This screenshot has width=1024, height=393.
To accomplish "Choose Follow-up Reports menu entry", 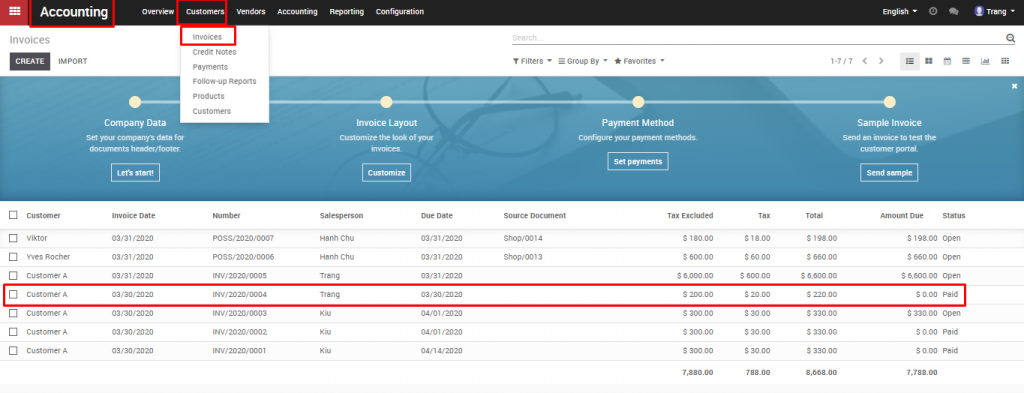I will pos(225,82).
